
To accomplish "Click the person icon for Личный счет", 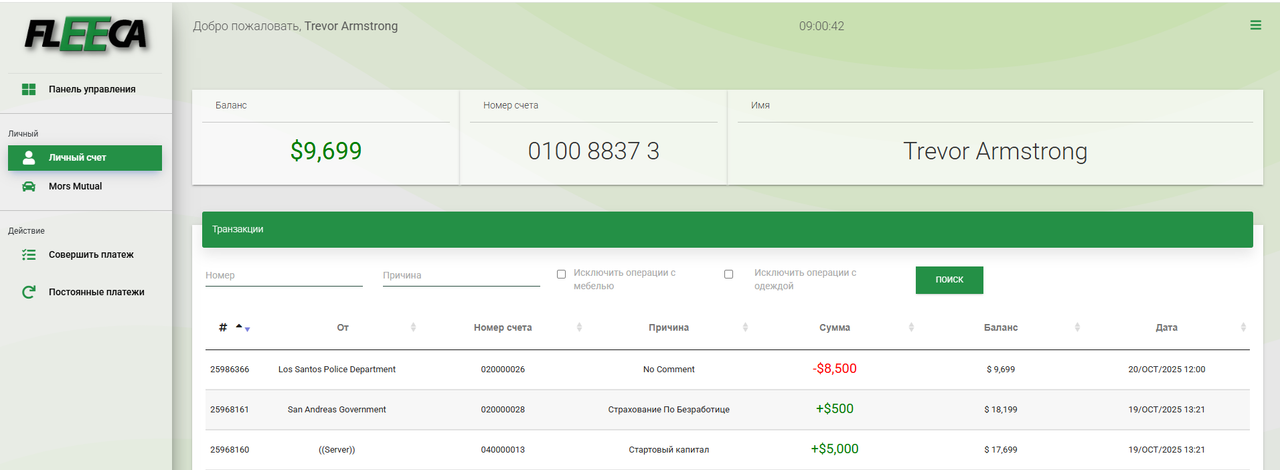I will [x=29, y=158].
